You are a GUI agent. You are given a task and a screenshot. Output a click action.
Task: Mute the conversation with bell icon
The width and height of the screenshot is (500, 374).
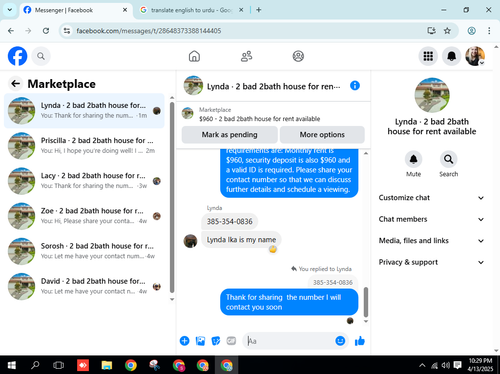click(413, 160)
